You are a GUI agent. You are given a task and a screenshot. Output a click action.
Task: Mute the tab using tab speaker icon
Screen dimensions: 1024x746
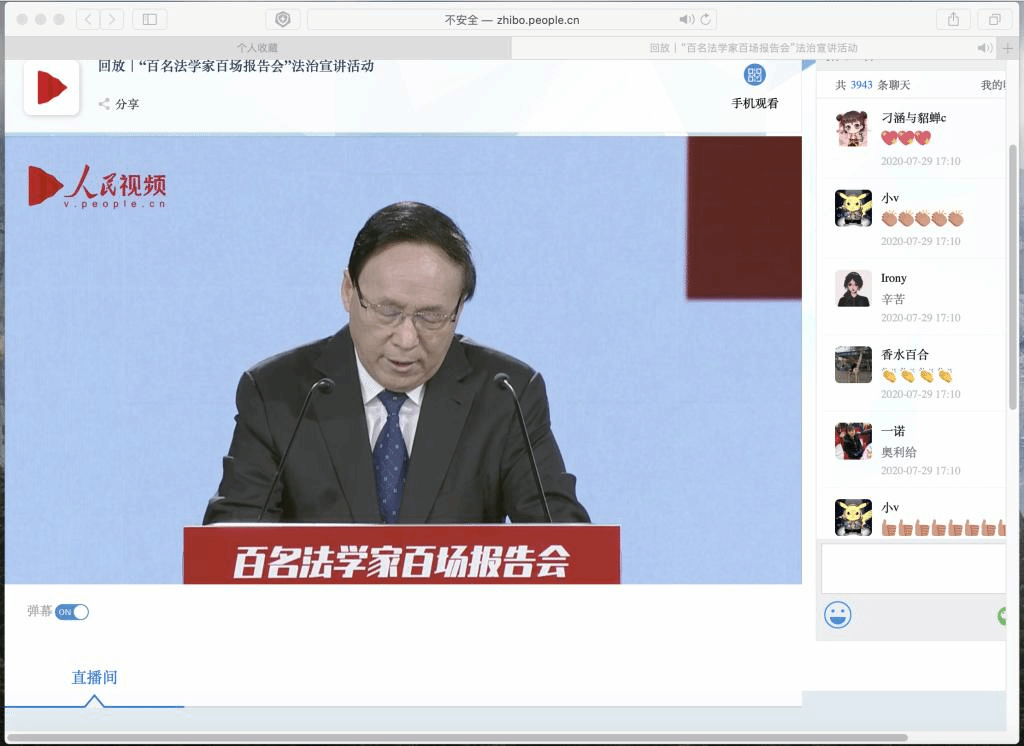click(x=984, y=48)
